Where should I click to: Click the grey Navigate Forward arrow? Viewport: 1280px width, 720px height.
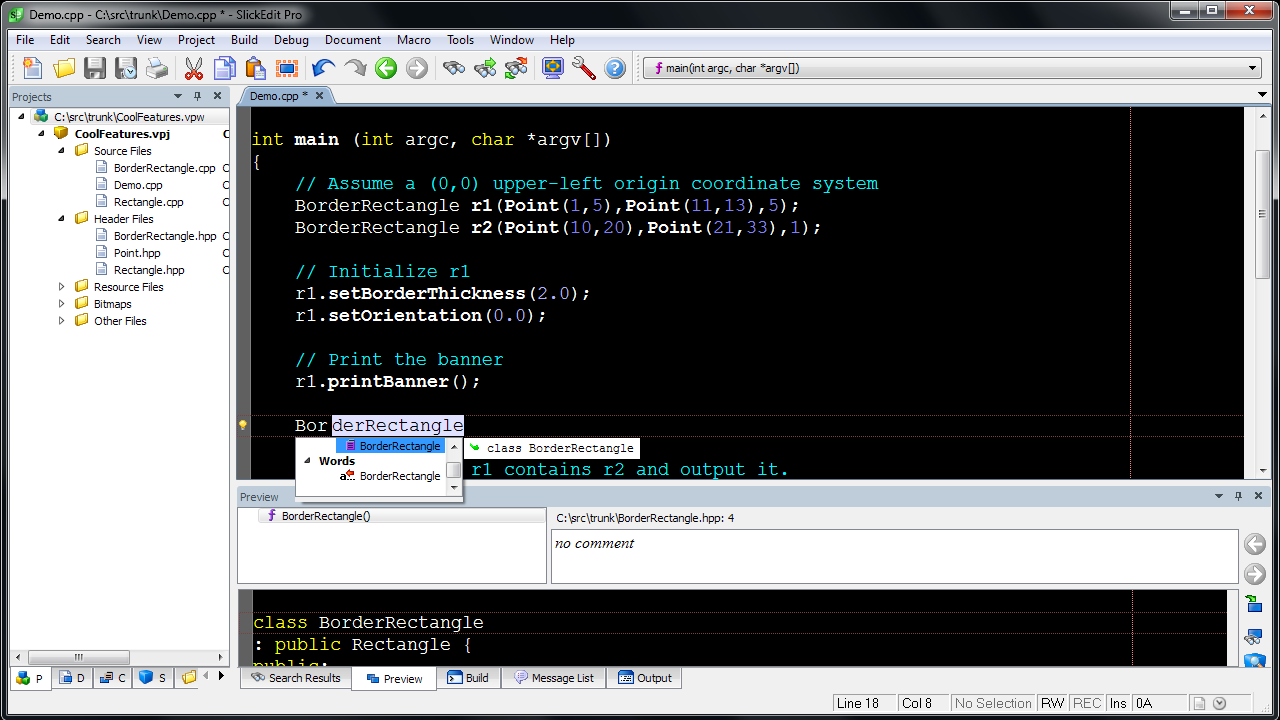[417, 68]
